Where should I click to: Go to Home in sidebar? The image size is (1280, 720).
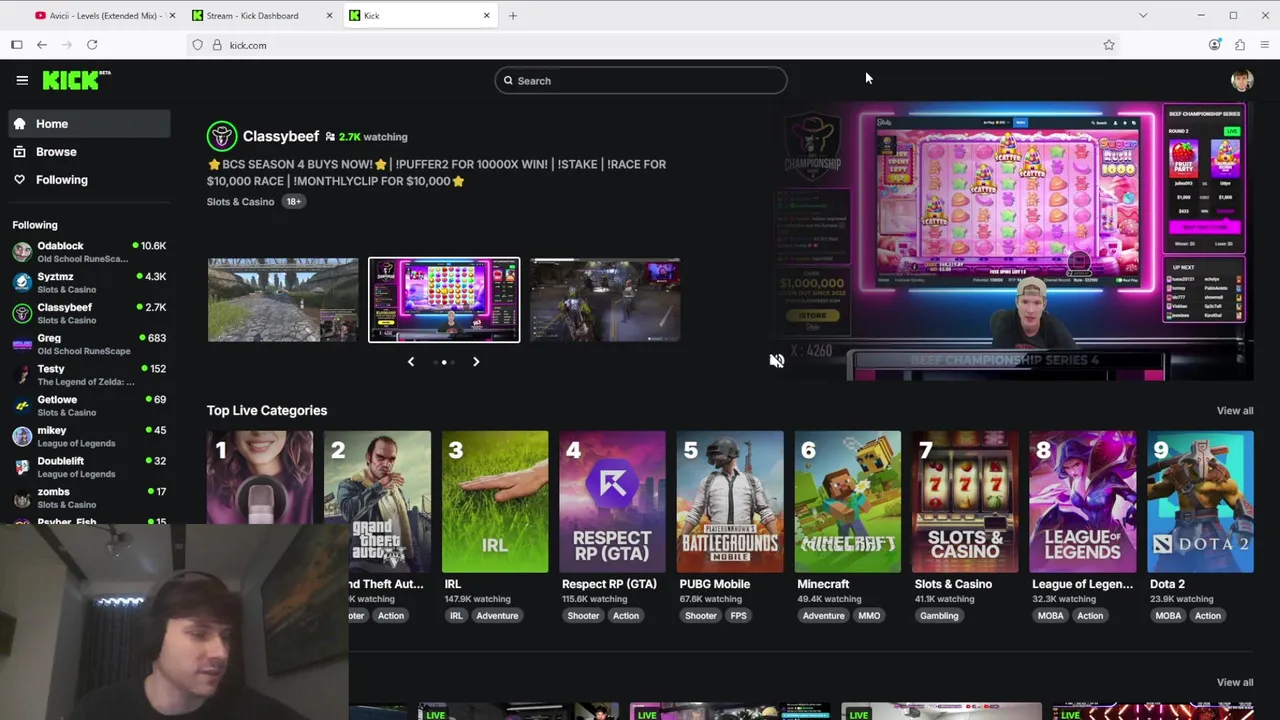pyautogui.click(x=89, y=124)
